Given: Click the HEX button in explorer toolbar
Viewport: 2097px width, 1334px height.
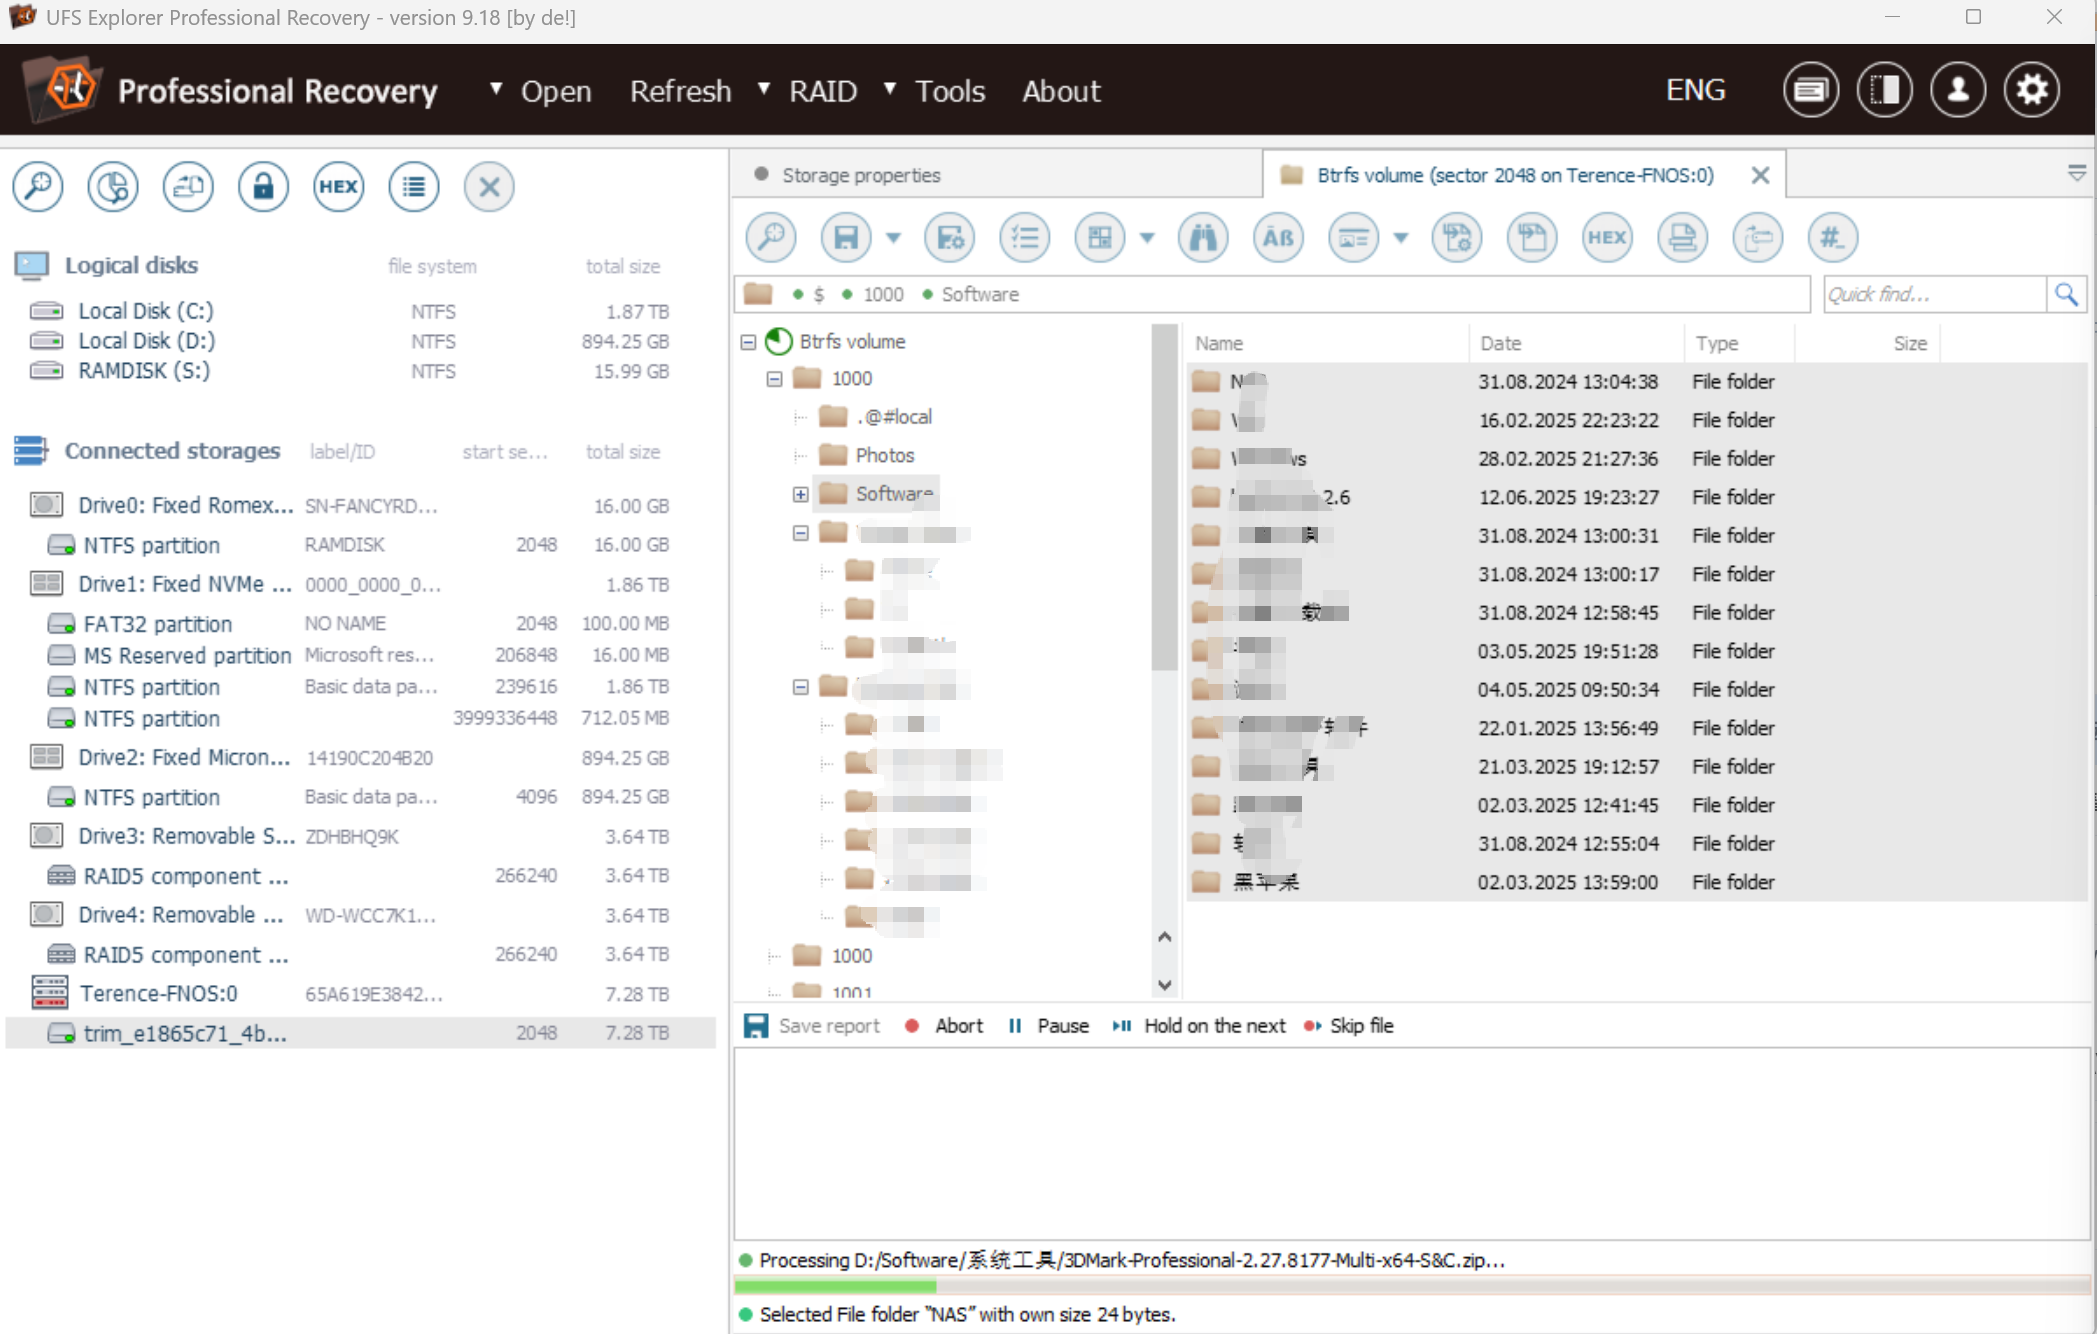Looking at the screenshot, I should pos(1607,238).
